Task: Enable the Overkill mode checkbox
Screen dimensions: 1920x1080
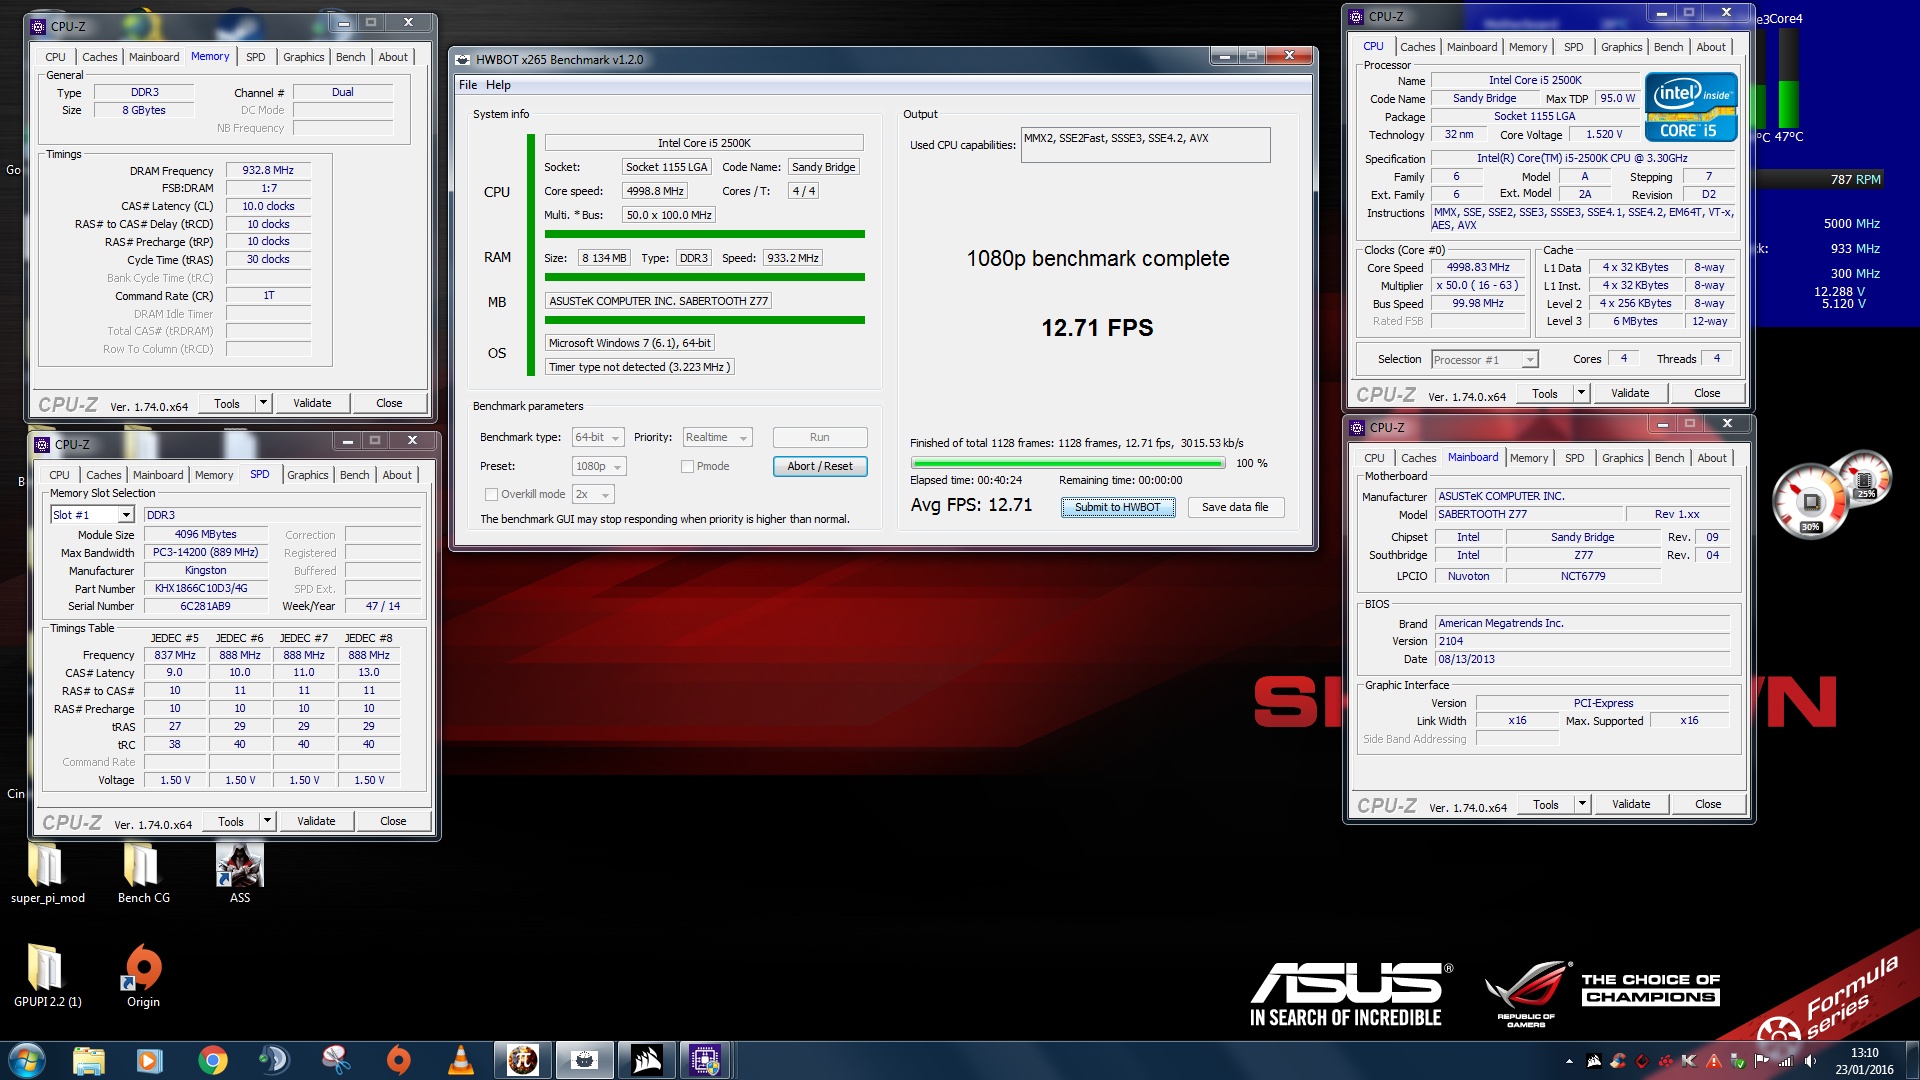Action: [x=491, y=494]
